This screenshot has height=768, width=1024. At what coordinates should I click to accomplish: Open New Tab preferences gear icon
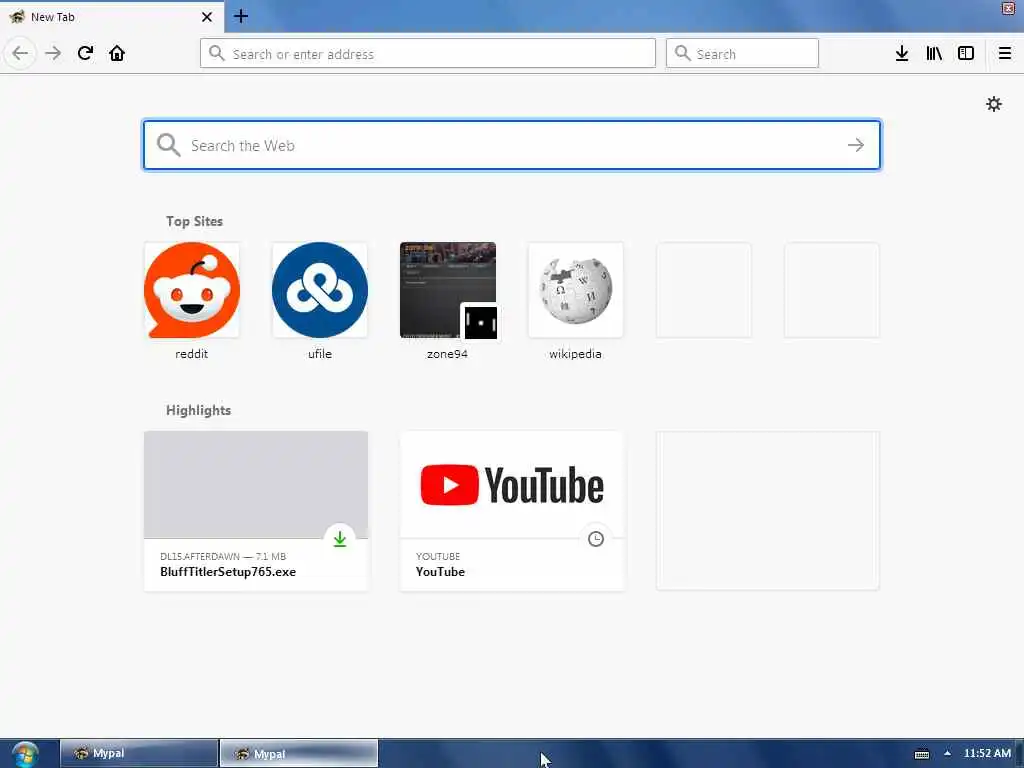(x=994, y=104)
